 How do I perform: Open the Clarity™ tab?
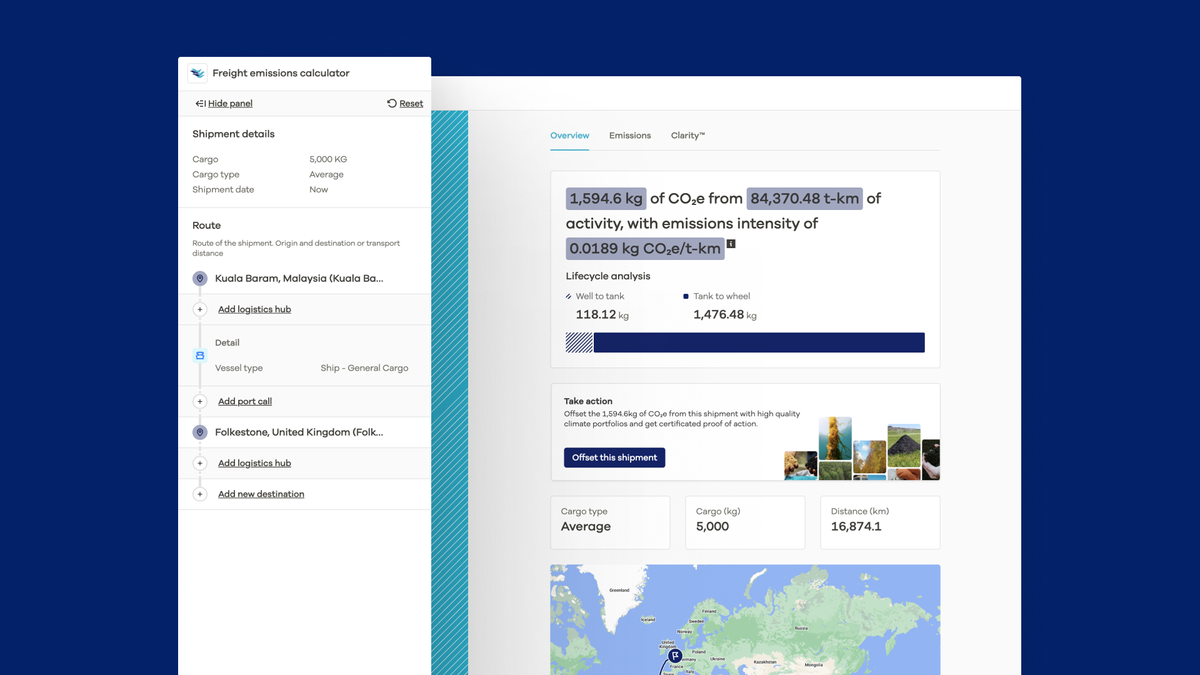click(687, 135)
